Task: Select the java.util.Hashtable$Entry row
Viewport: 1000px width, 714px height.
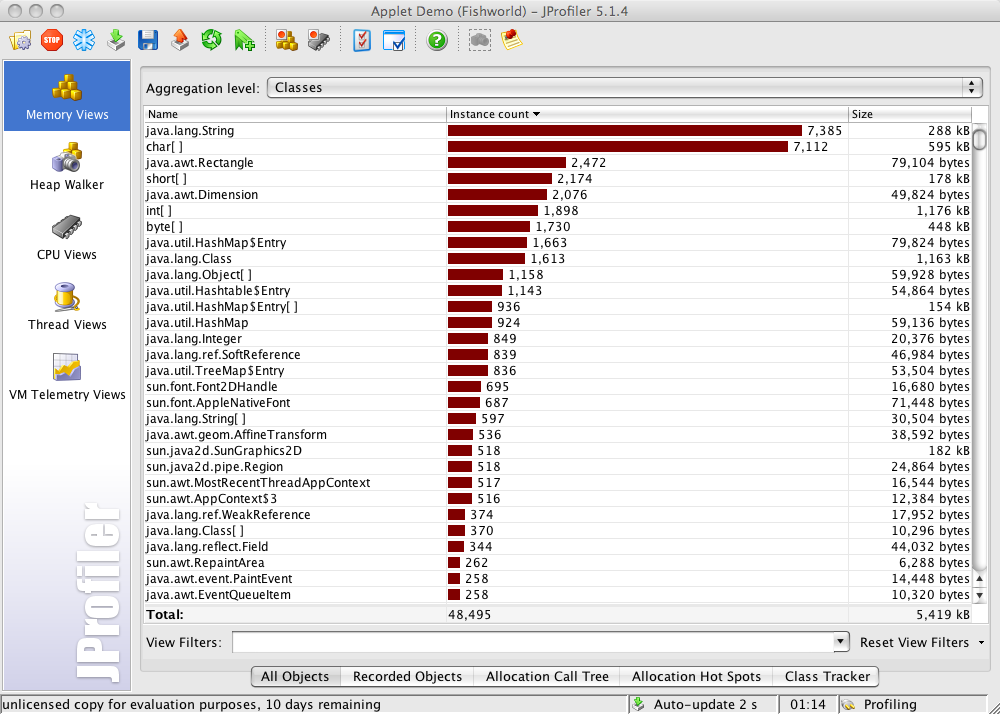Action: (558, 291)
